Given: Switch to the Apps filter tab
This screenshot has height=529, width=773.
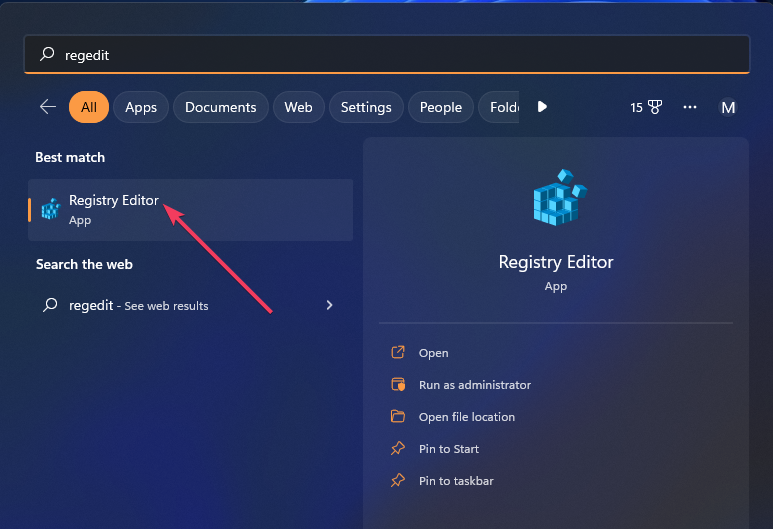Looking at the screenshot, I should (x=141, y=107).
